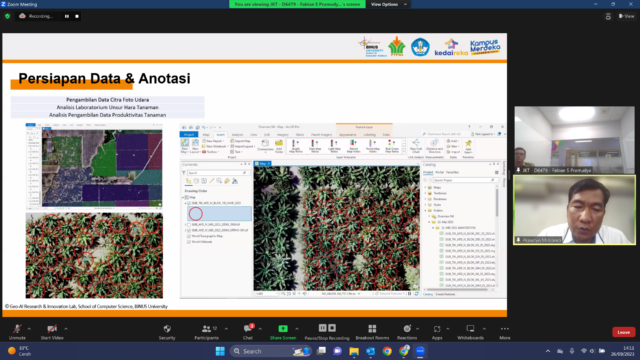Toggle Pause/Stop Recording in the toolbar

[327, 331]
